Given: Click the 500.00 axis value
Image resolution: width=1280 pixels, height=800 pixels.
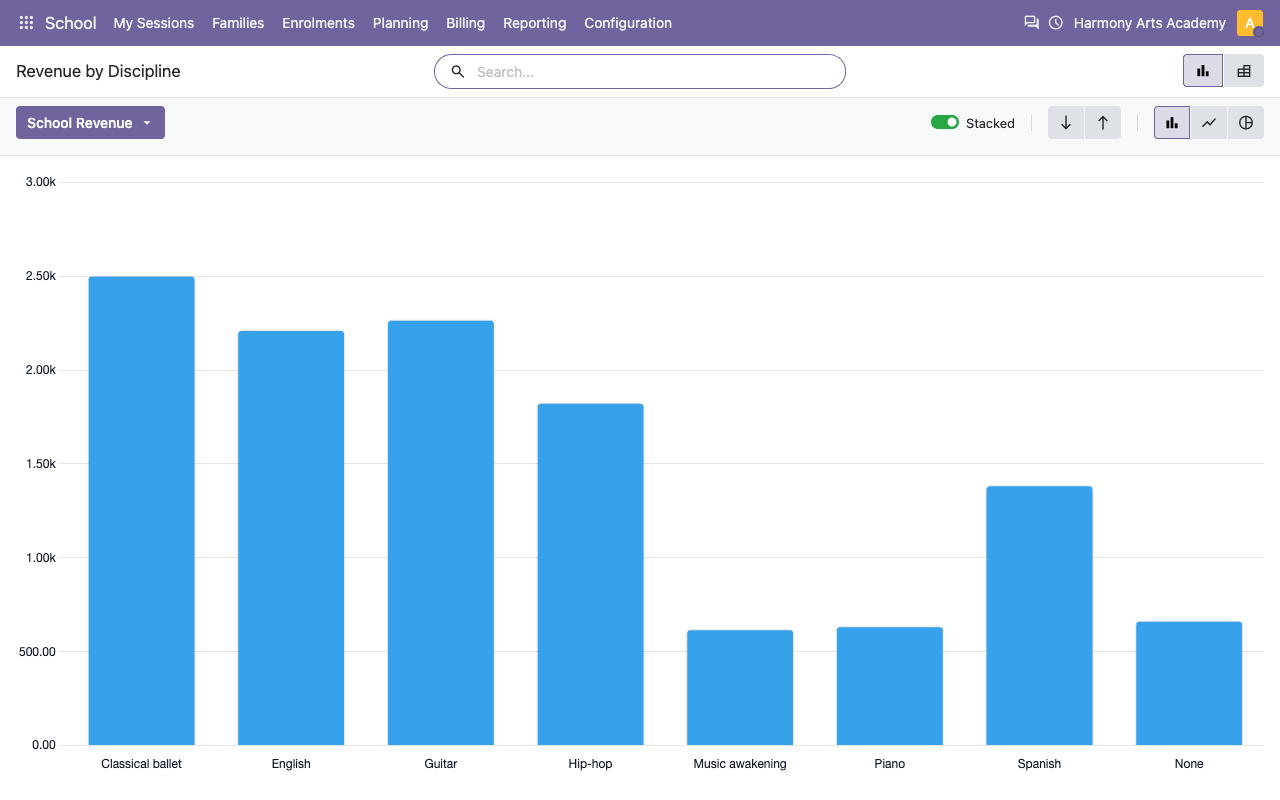Looking at the screenshot, I should coord(37,652).
